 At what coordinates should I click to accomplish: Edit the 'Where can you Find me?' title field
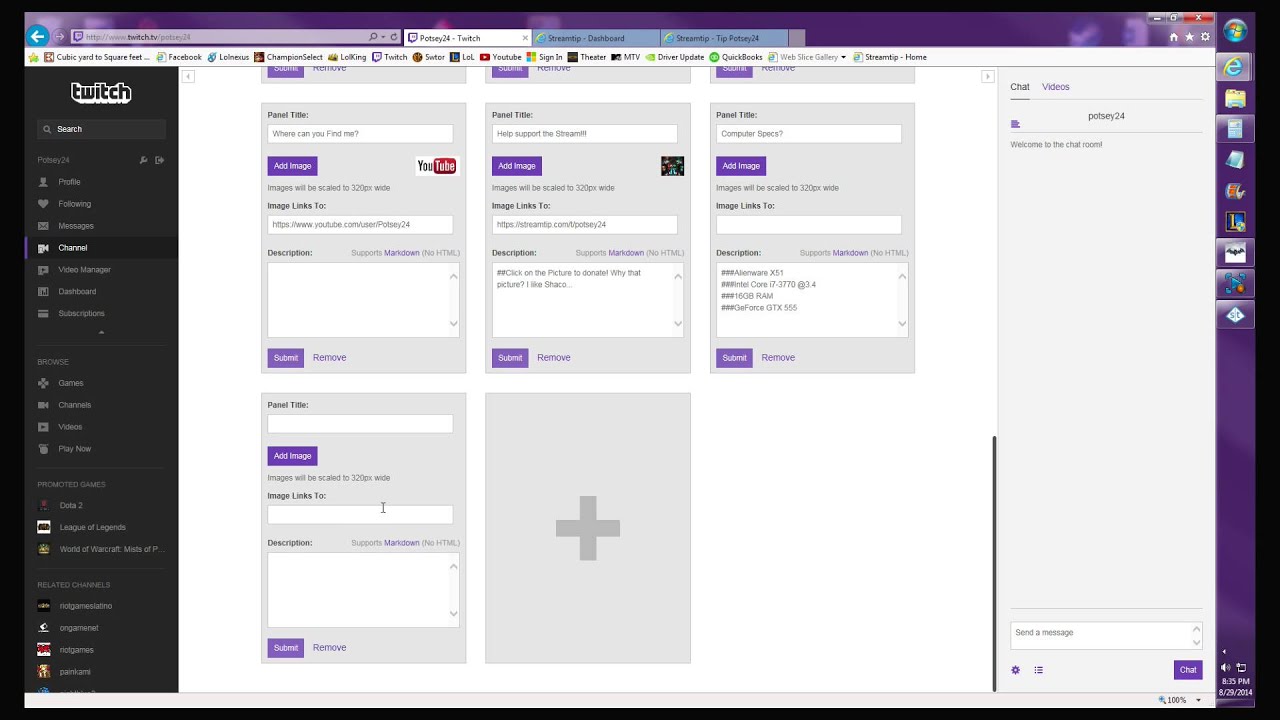coord(360,134)
